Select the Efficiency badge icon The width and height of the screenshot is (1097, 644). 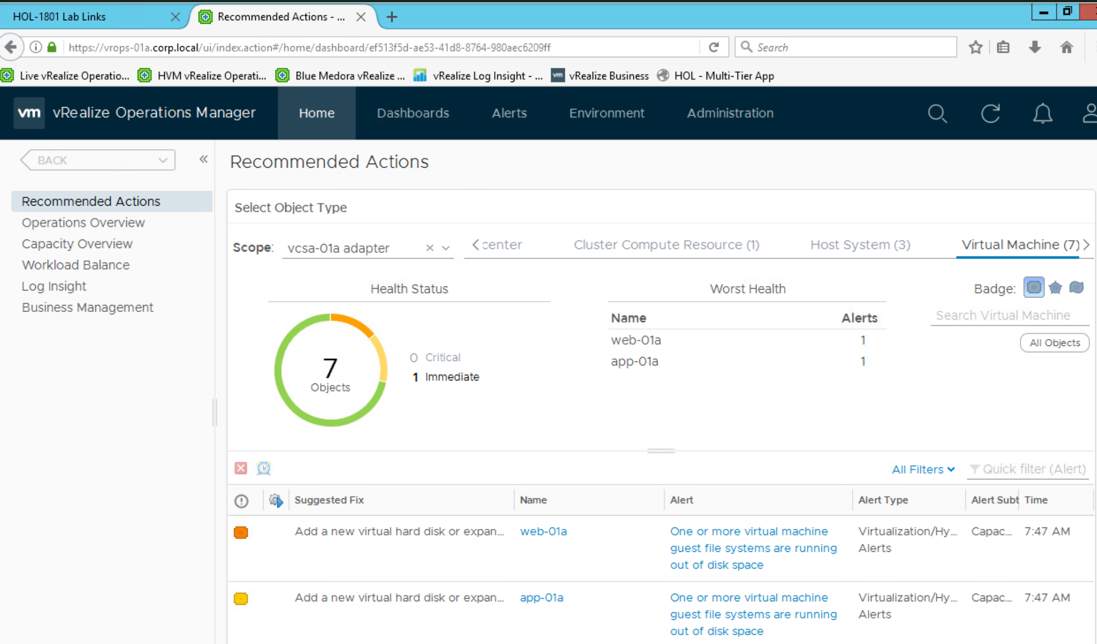[x=1077, y=287]
